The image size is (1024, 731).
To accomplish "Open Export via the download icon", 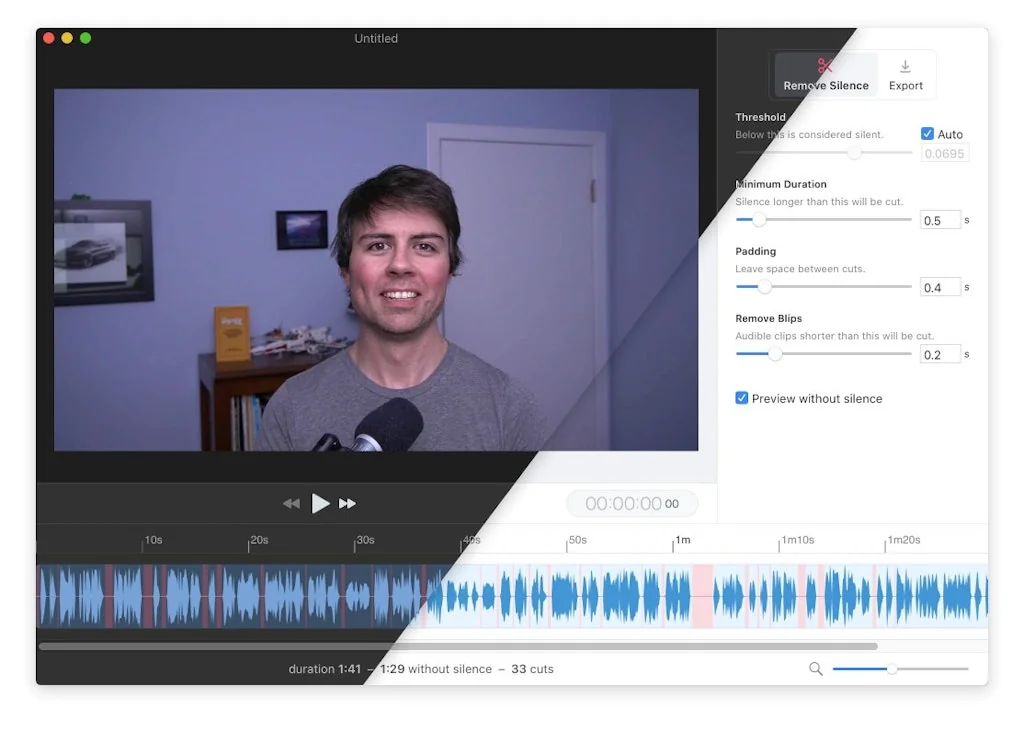I will coord(905,74).
